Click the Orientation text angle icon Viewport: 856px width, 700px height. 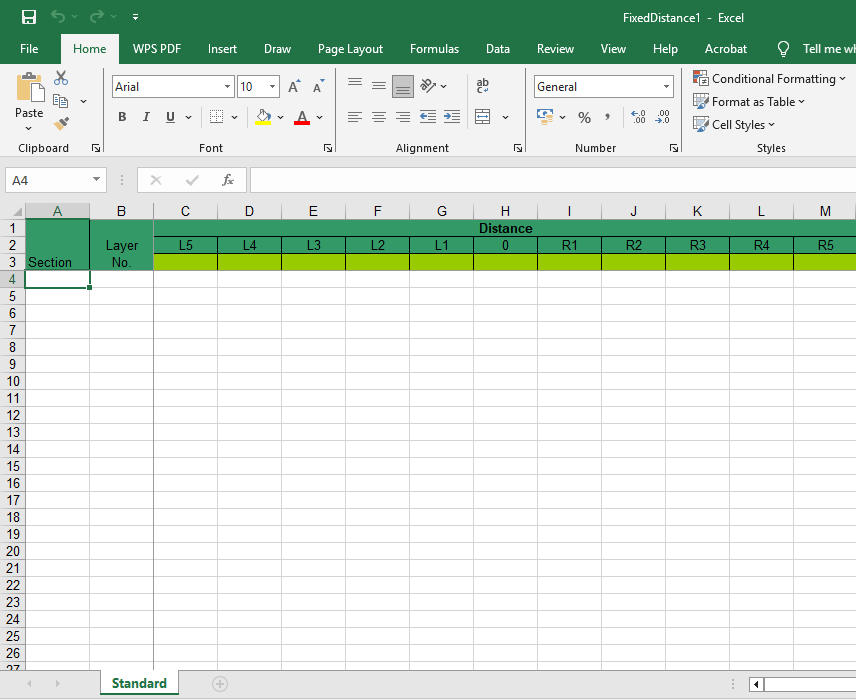coord(428,86)
